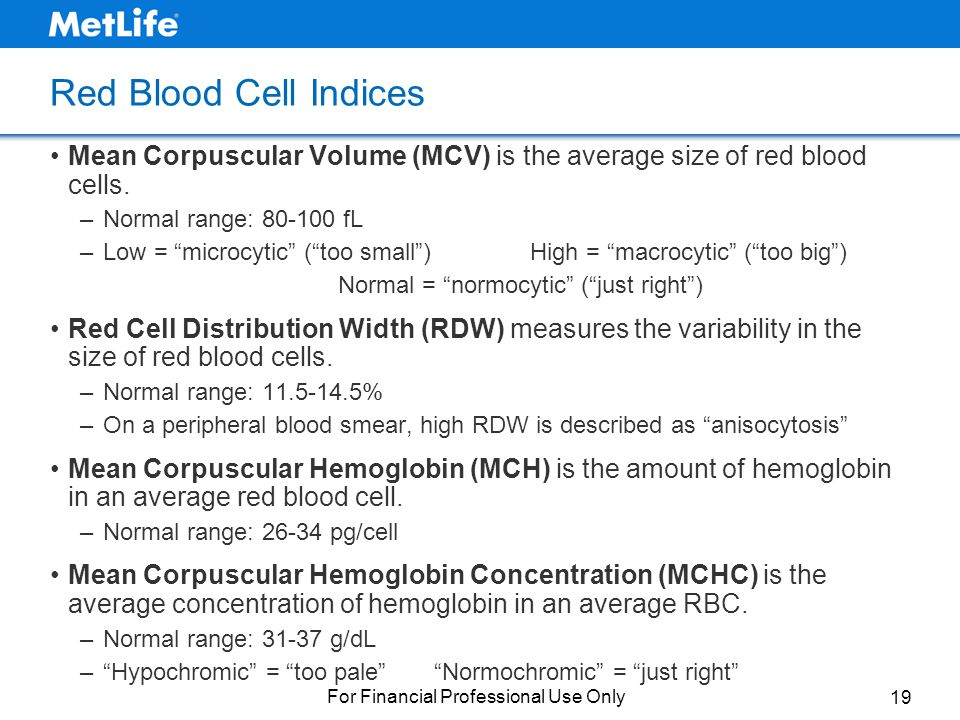The width and height of the screenshot is (960, 720).
Task: Click the blue header banner
Action: click(480, 24)
